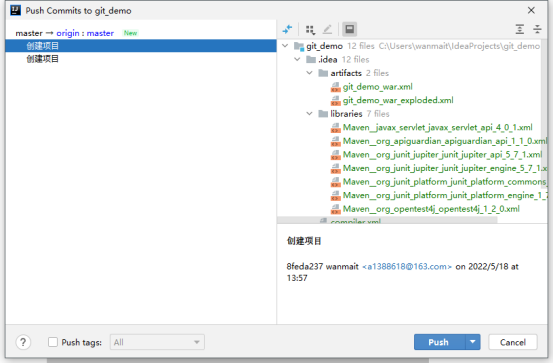Click the Collapse All icon
Viewport: 554px width, 363px height.
coord(537,29)
